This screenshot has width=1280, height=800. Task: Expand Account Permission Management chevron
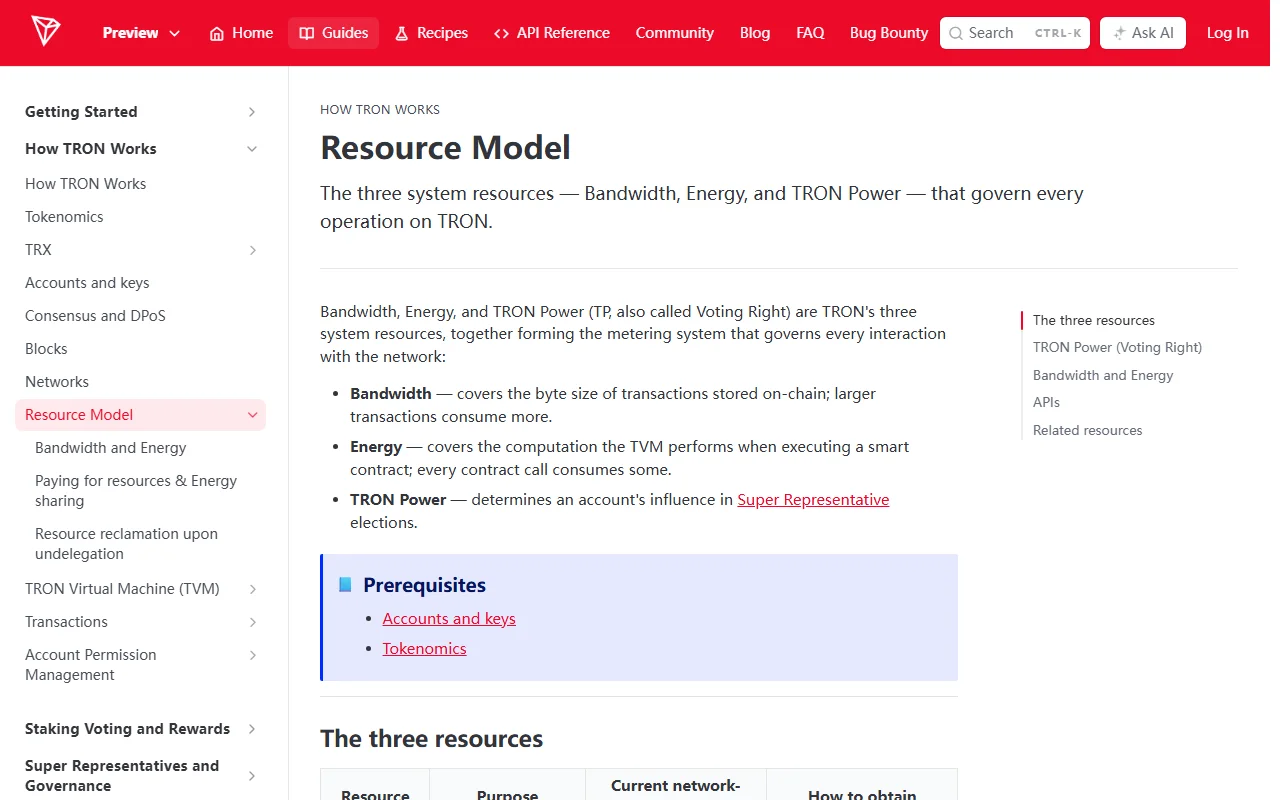coord(252,655)
